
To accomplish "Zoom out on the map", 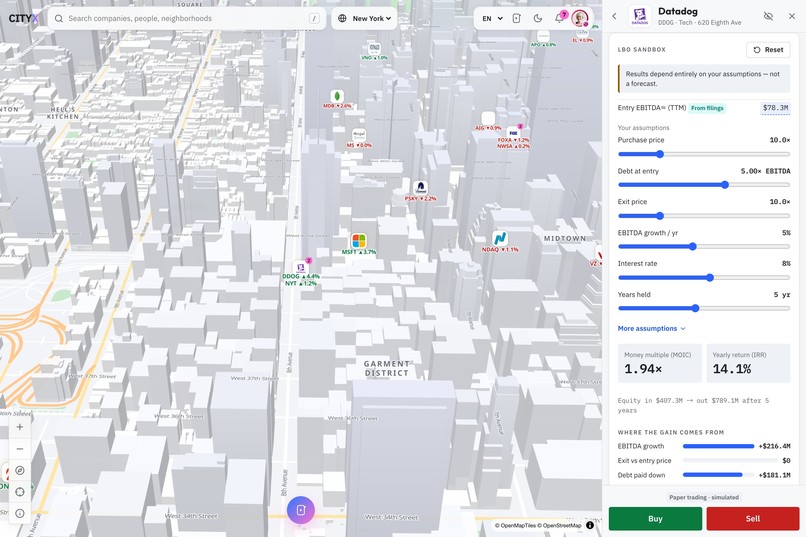I will [x=20, y=449].
